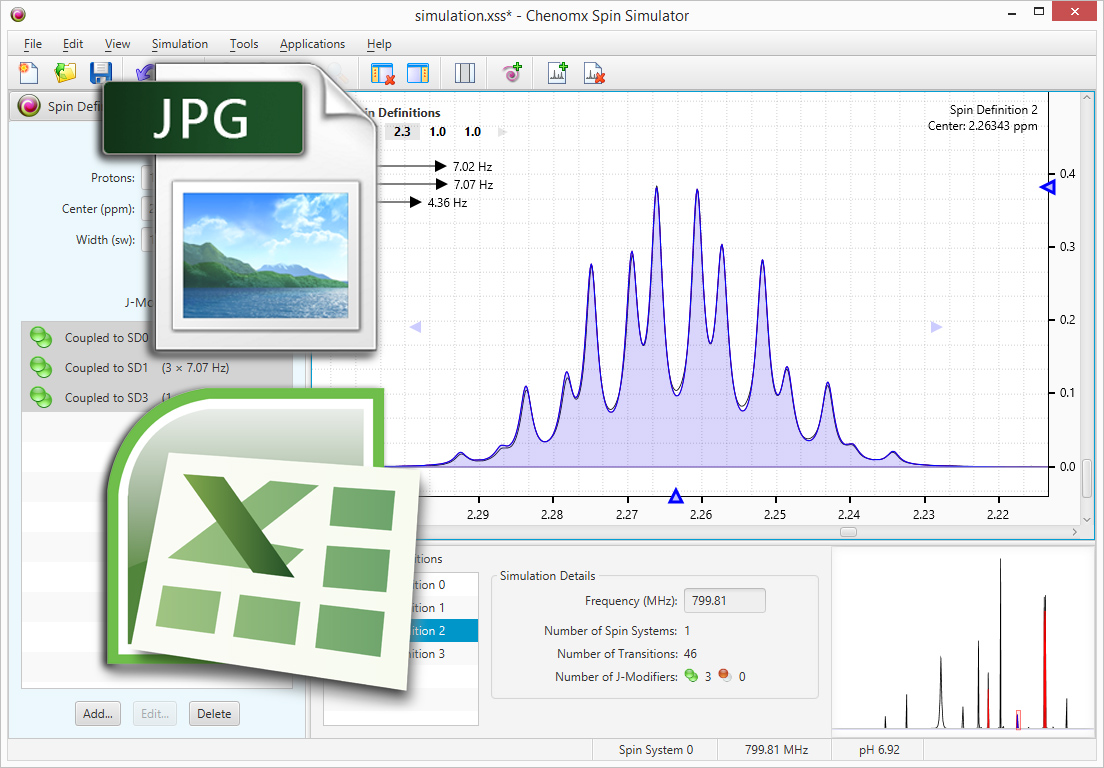Click the green icon beside Coupled to SD3
Image resolution: width=1104 pixels, height=768 pixels.
(42, 398)
